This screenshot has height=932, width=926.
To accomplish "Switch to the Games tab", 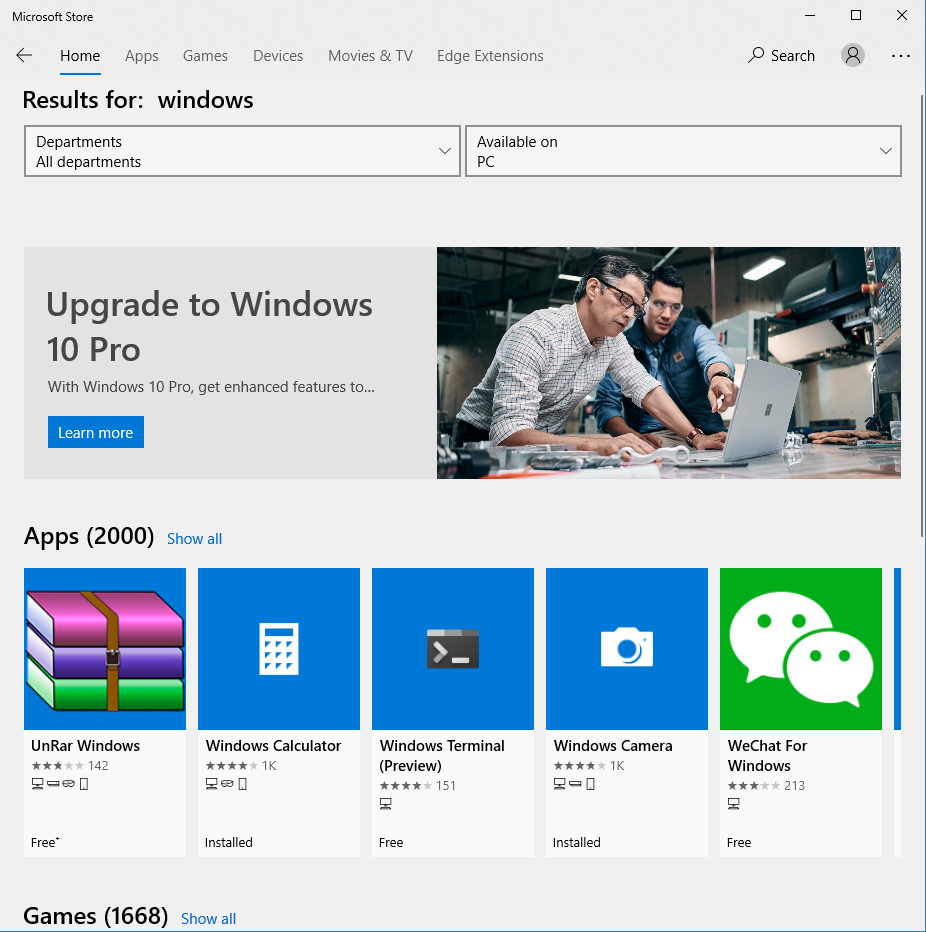I will pyautogui.click(x=205, y=56).
